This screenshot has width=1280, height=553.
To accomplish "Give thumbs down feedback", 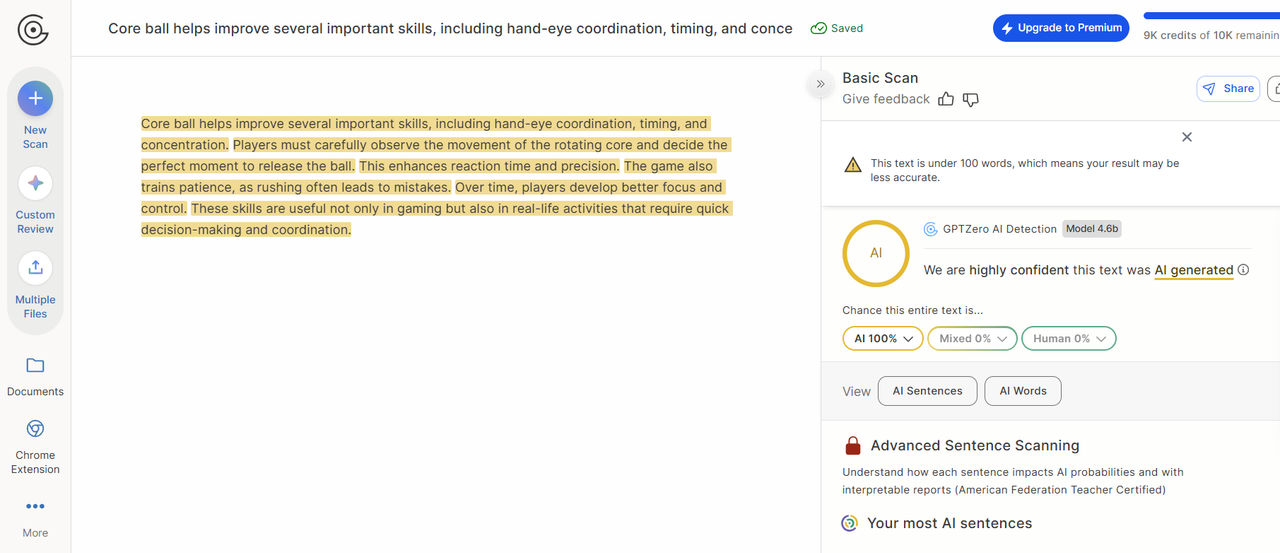I will click(x=970, y=100).
